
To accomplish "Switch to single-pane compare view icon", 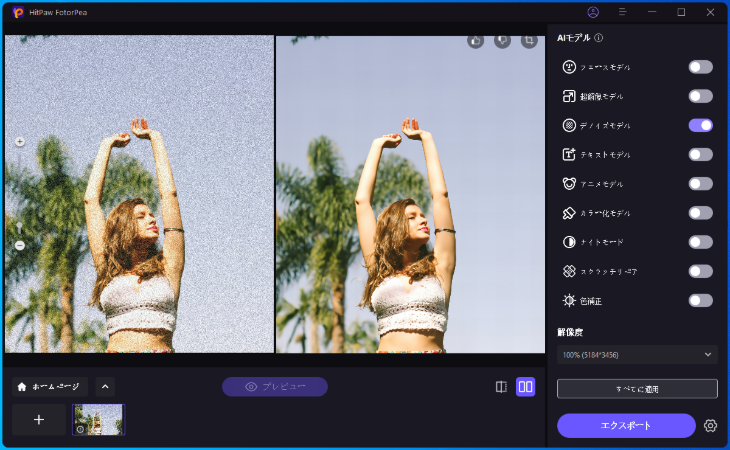I will pos(501,387).
